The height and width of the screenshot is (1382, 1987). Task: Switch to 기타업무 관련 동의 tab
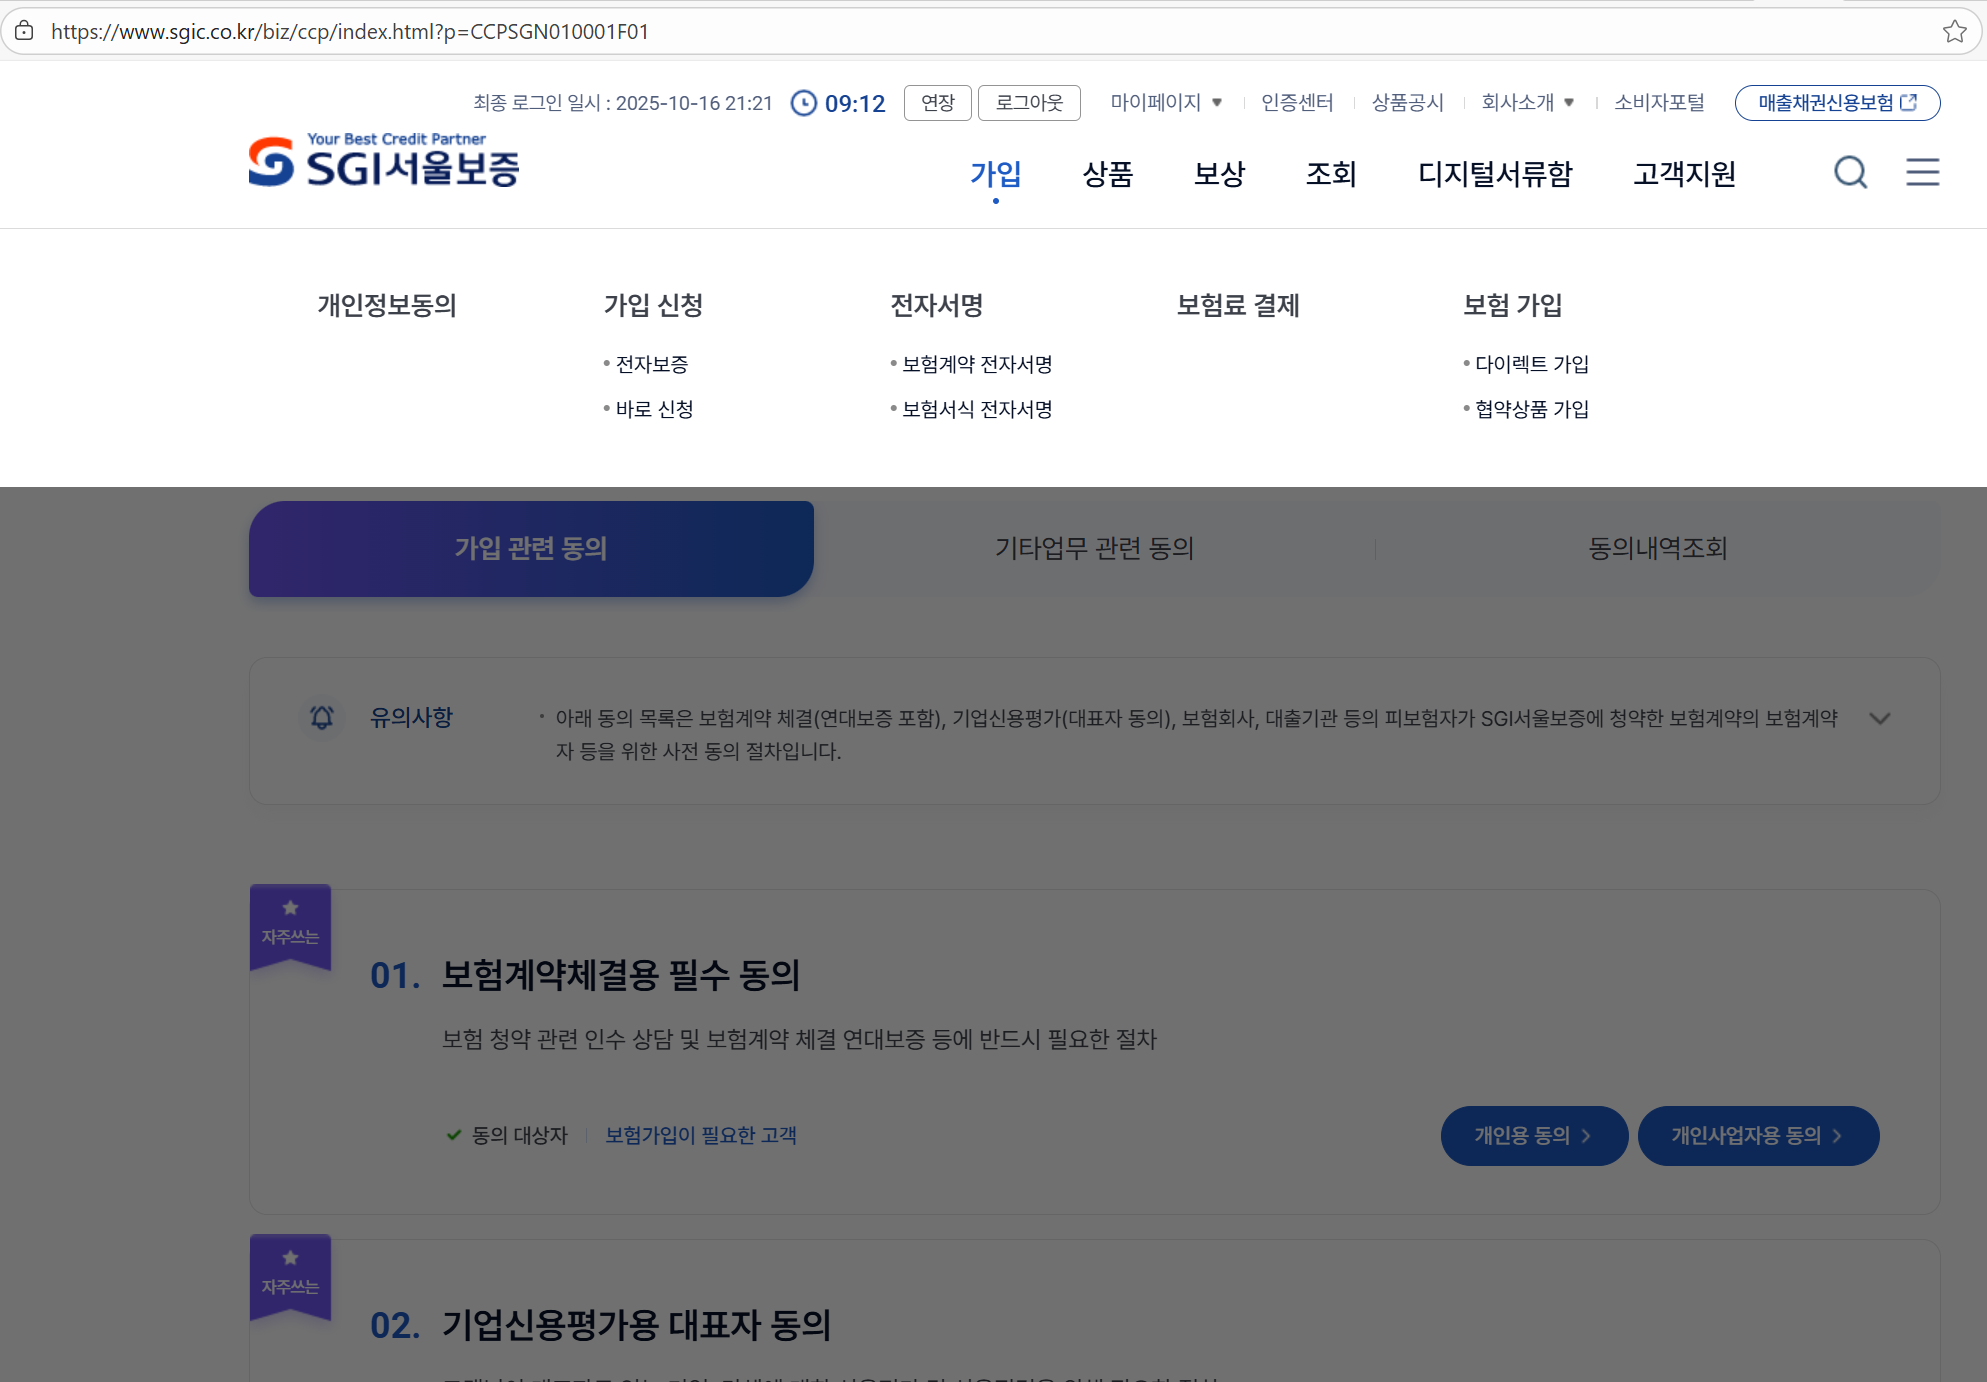tap(1094, 548)
